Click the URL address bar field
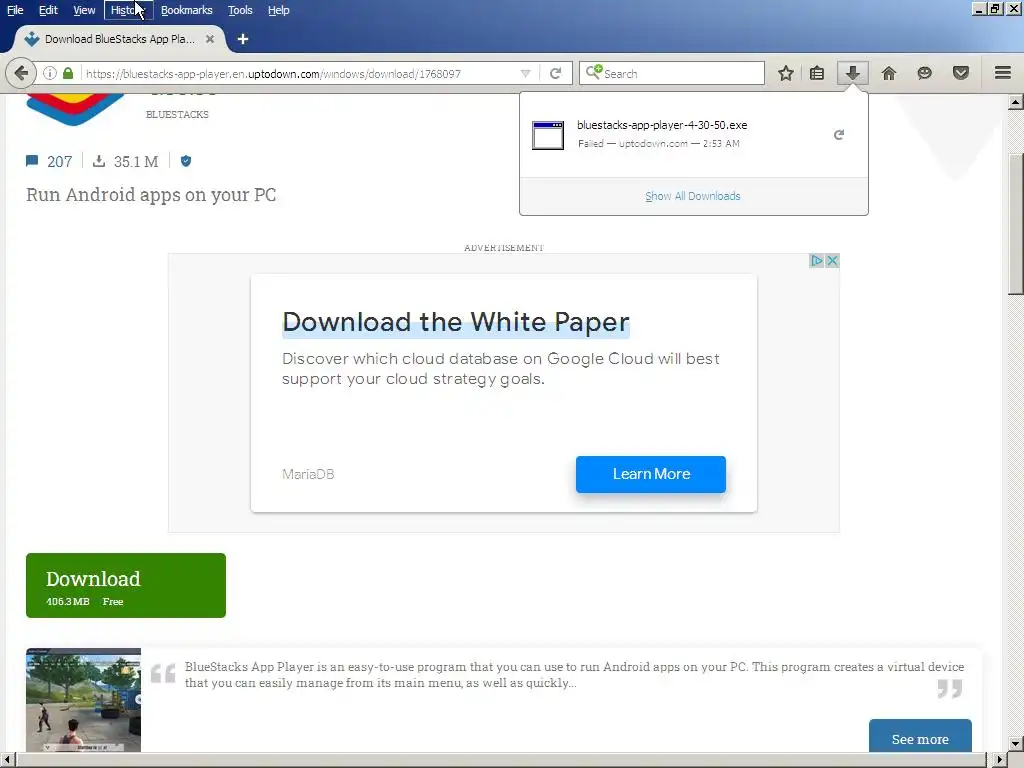Image resolution: width=1024 pixels, height=768 pixels. pyautogui.click(x=300, y=74)
